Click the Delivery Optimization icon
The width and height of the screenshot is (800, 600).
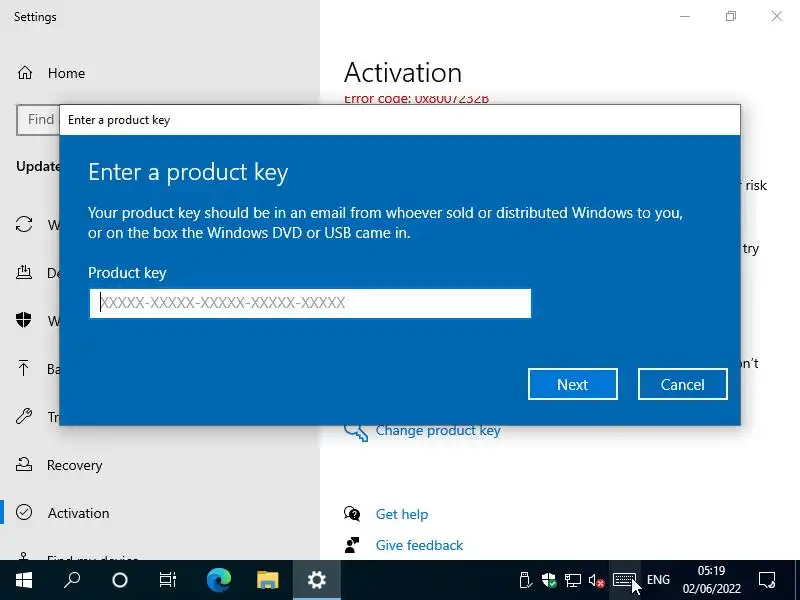pyautogui.click(x=24, y=272)
